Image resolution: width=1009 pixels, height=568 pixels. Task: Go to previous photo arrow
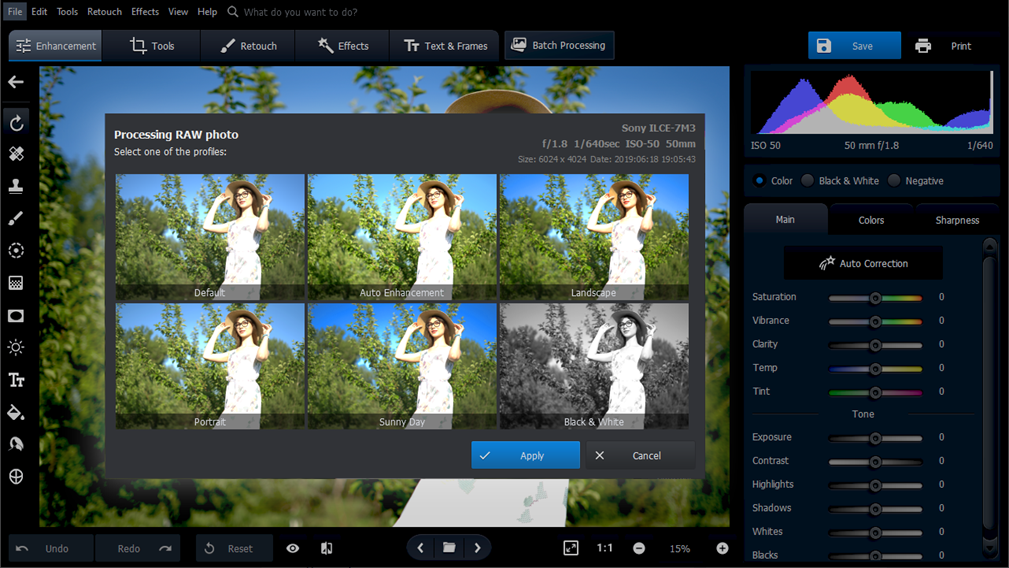(420, 548)
